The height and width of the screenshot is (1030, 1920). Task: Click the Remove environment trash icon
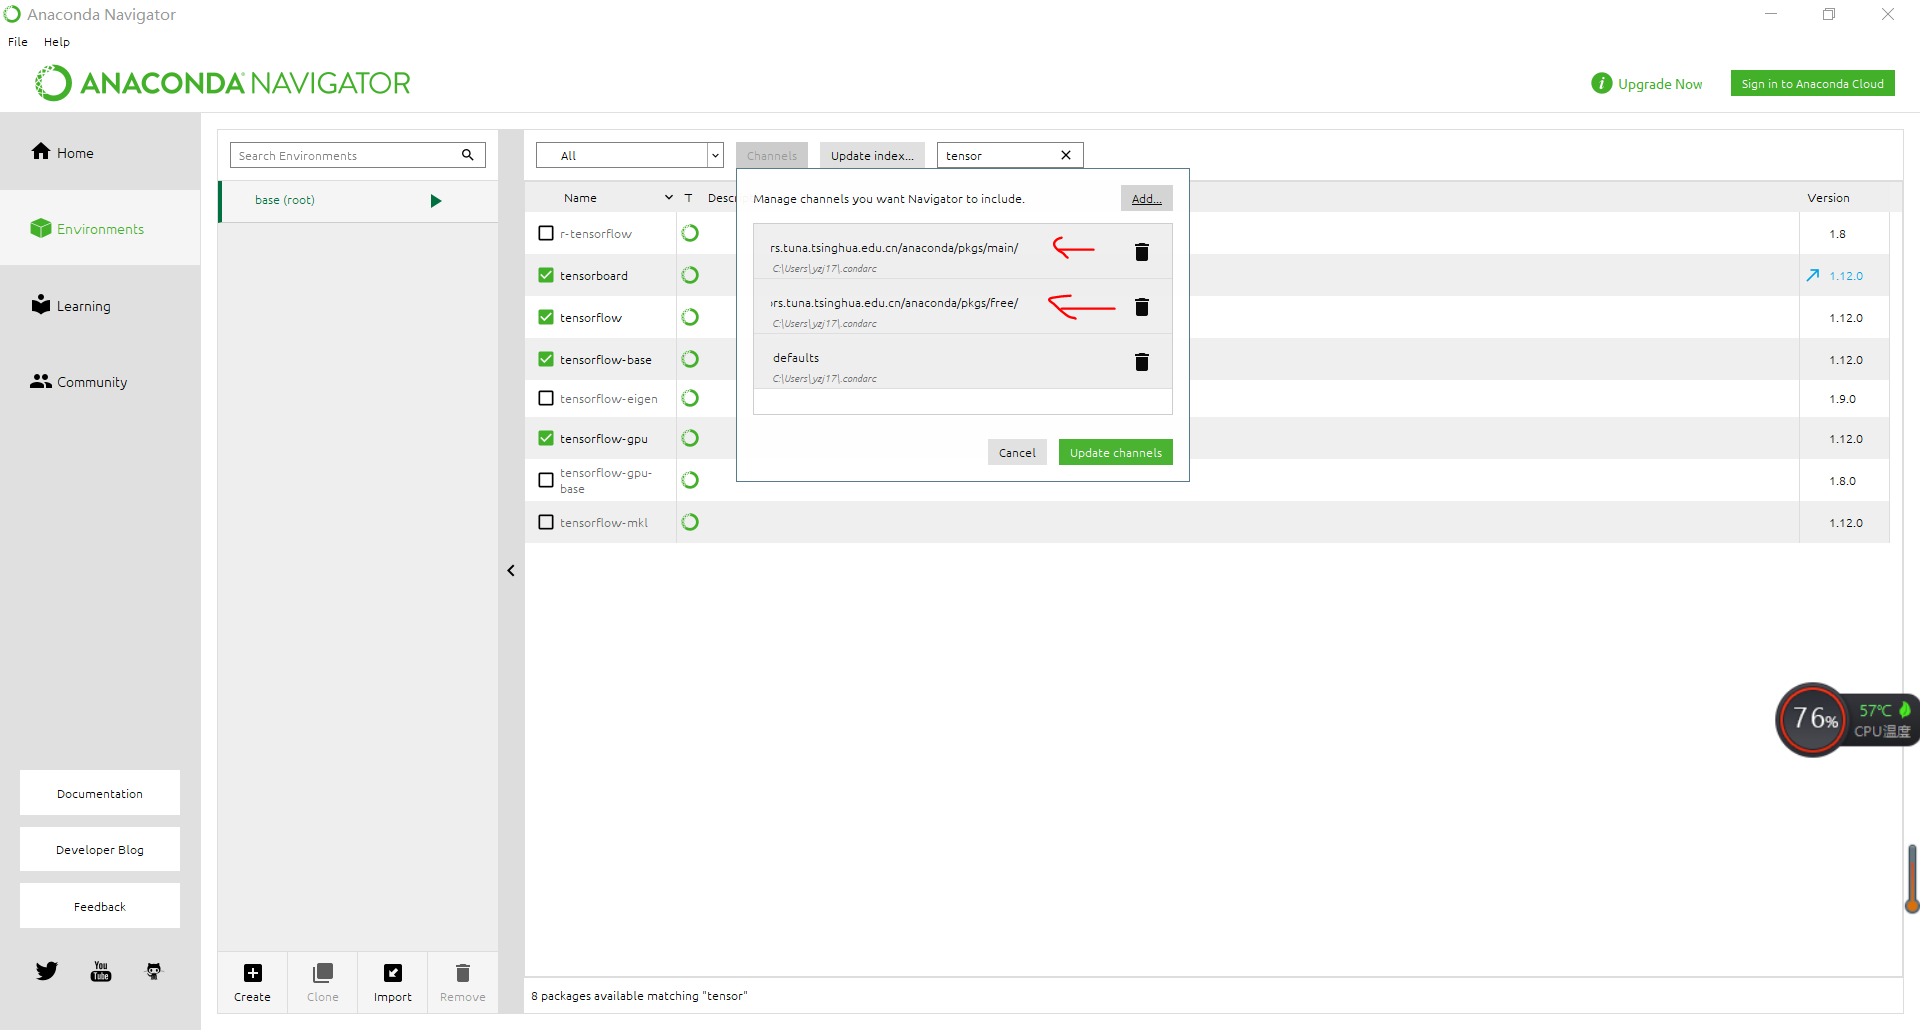tap(463, 973)
